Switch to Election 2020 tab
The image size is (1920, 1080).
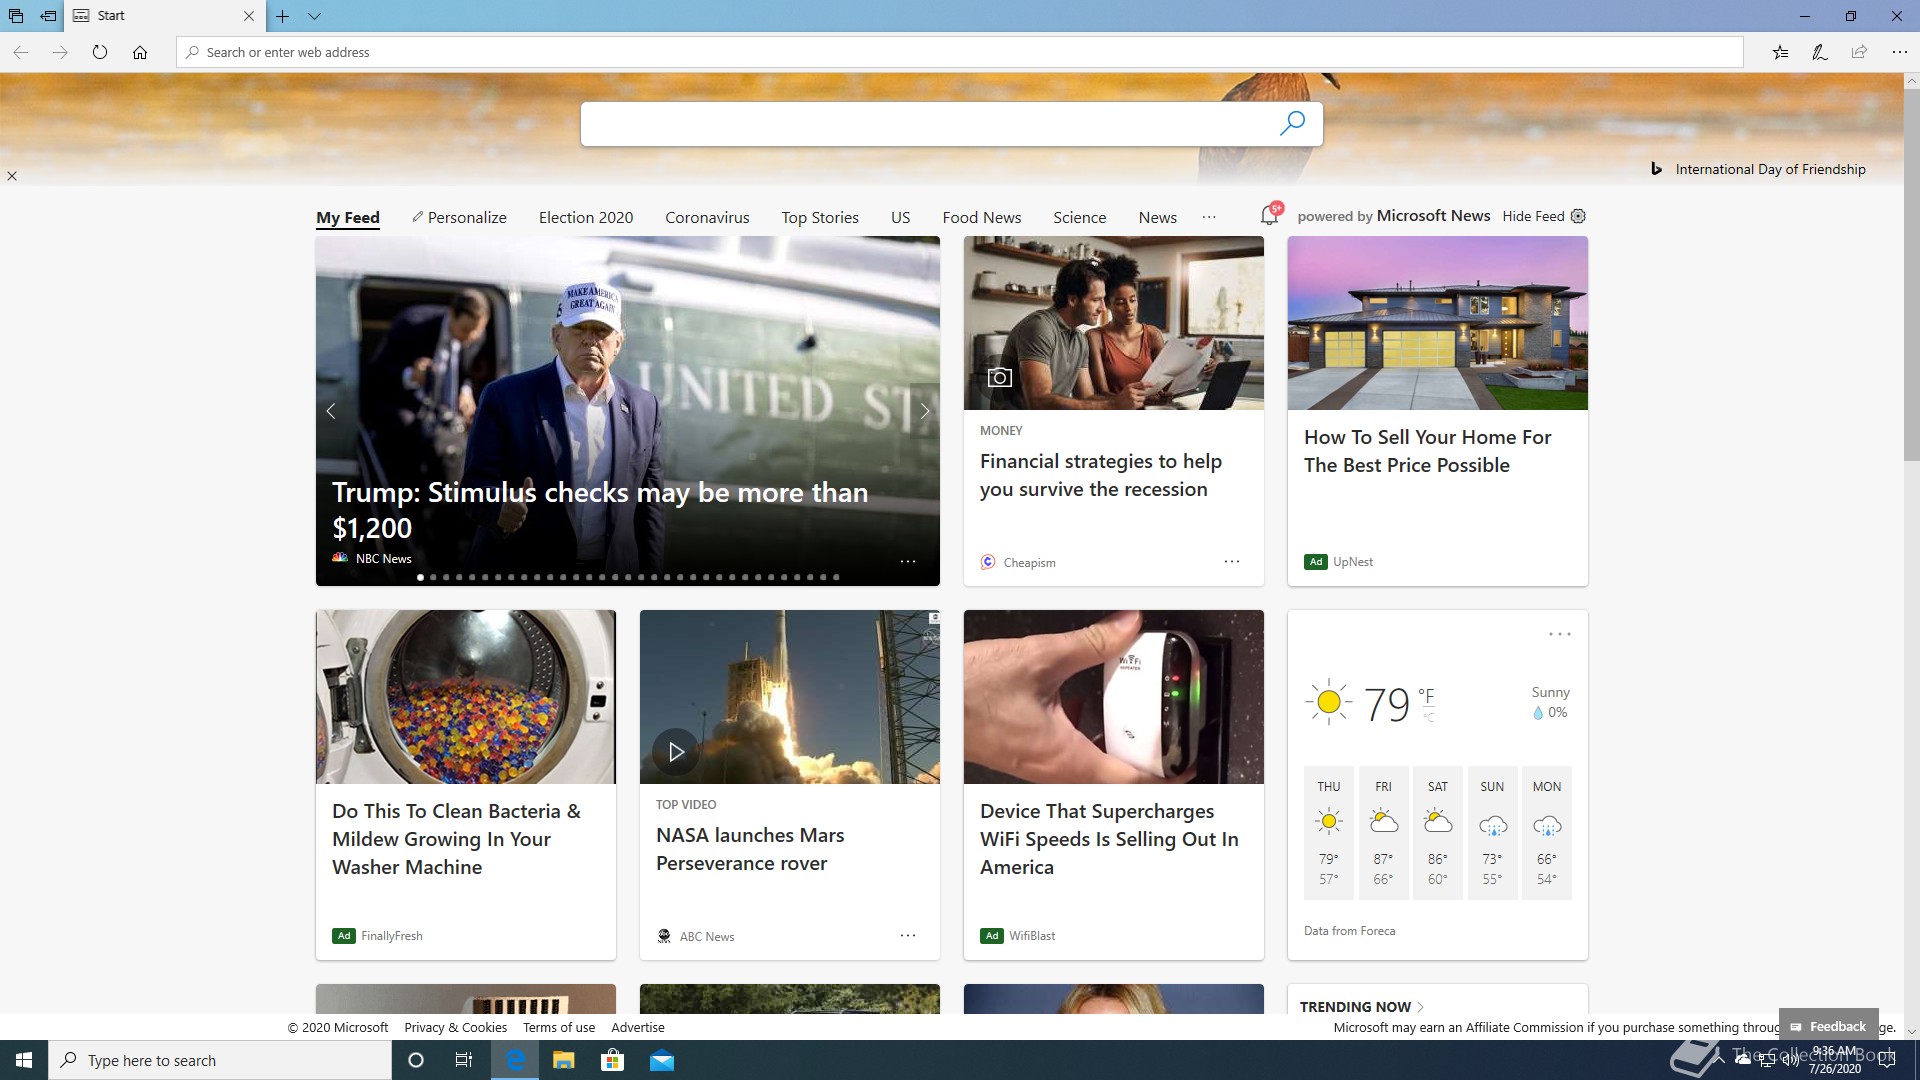coord(586,217)
